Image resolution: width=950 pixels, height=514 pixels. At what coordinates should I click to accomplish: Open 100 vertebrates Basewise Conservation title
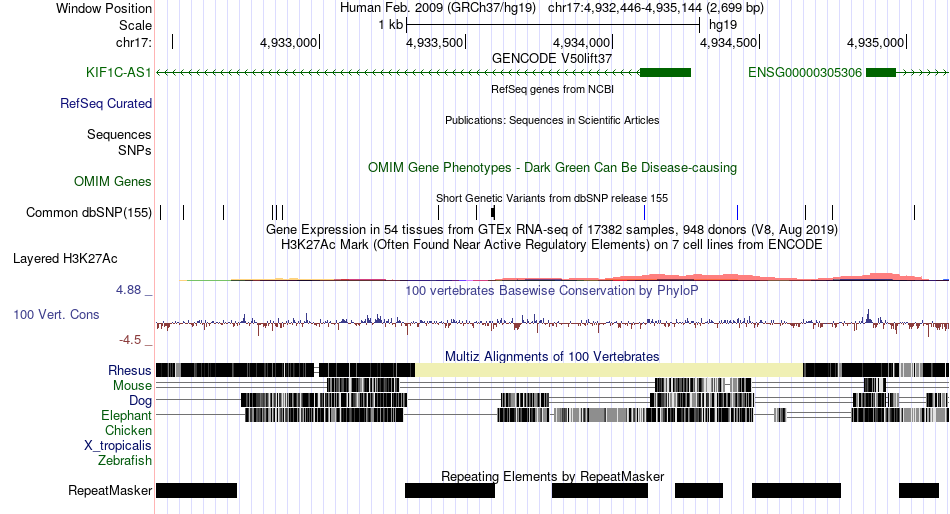pos(552,290)
